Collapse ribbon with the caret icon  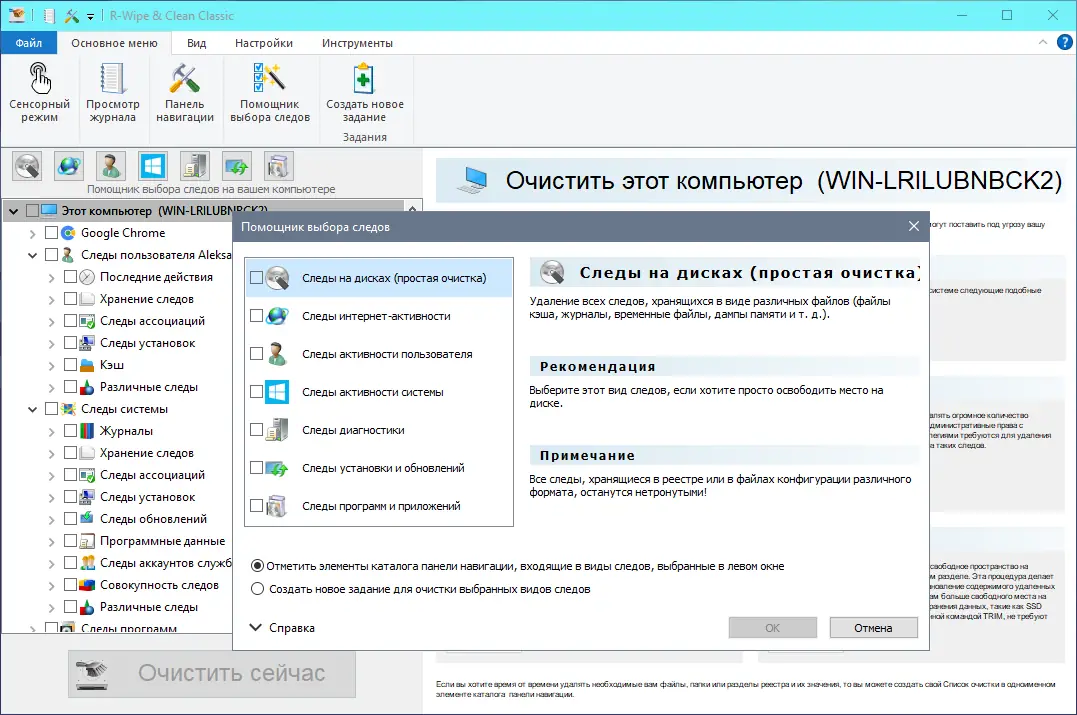[1043, 43]
